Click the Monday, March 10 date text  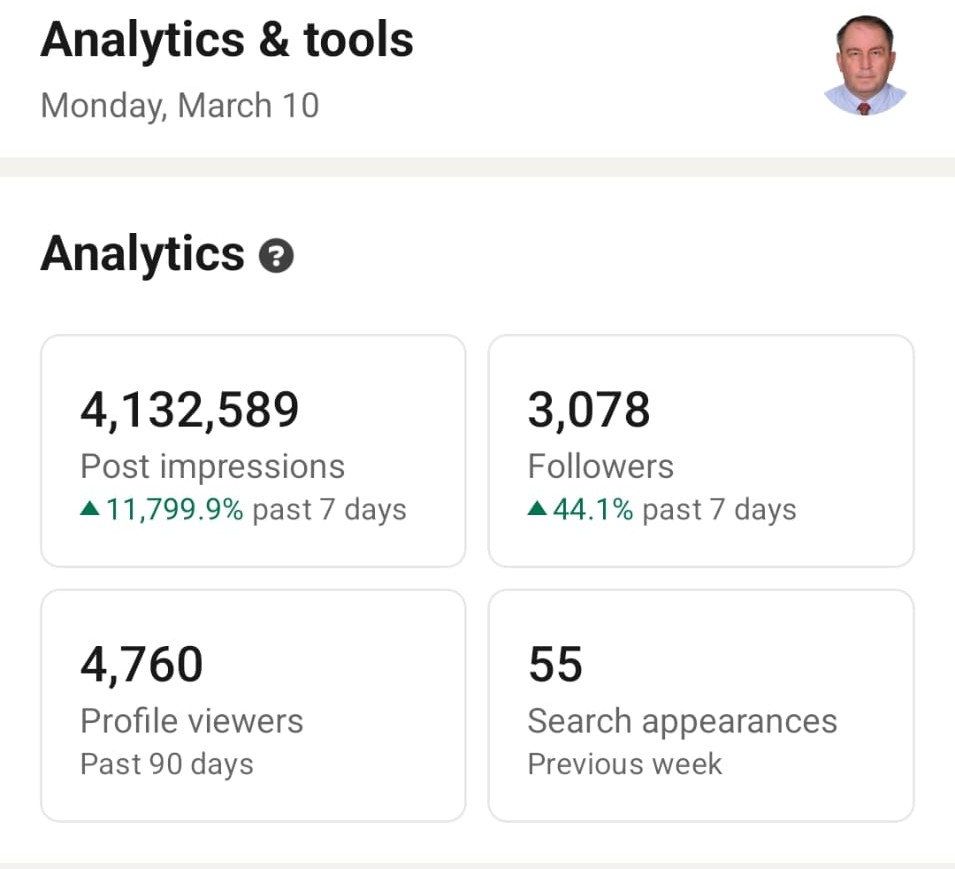(180, 105)
